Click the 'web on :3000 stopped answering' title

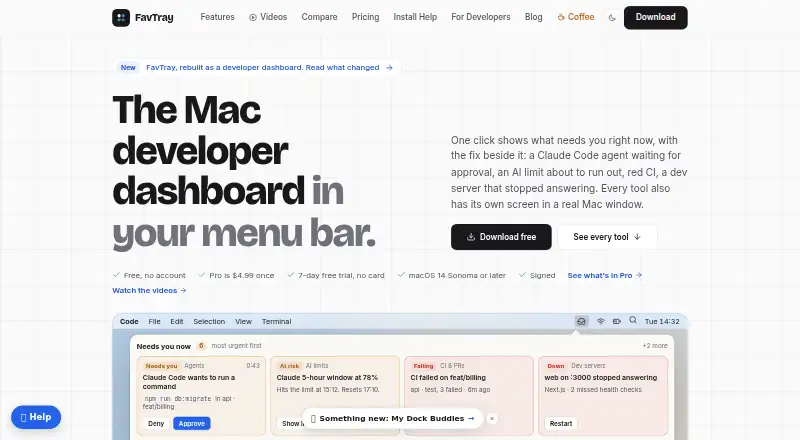click(x=601, y=378)
